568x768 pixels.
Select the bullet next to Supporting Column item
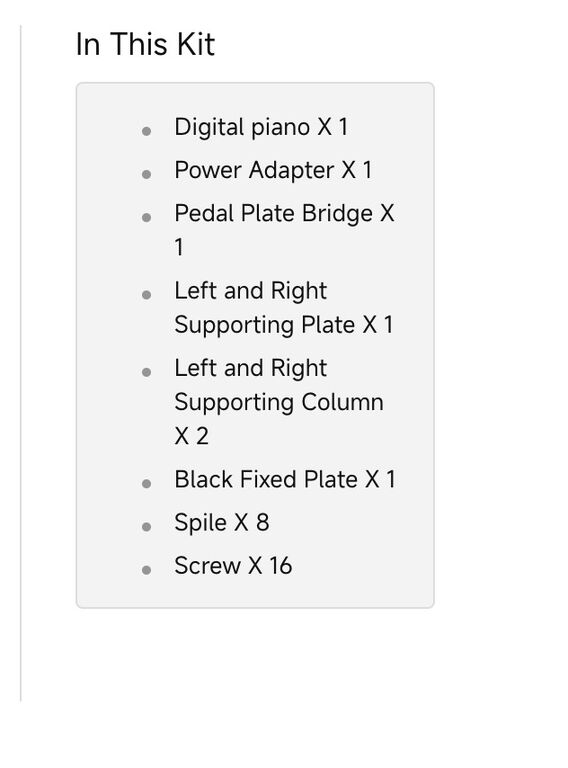[x=146, y=372]
